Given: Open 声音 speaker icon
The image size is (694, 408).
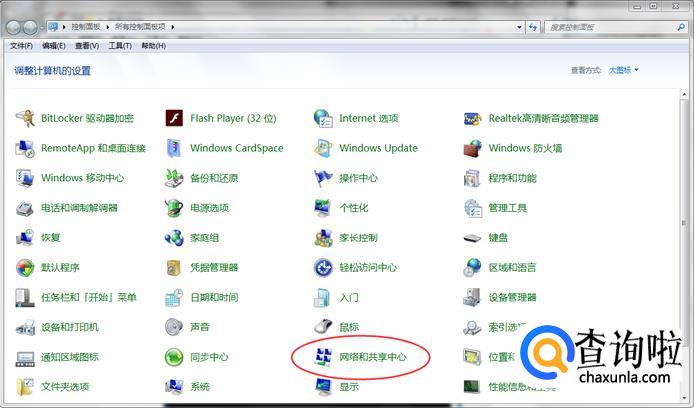Looking at the screenshot, I should click(174, 327).
